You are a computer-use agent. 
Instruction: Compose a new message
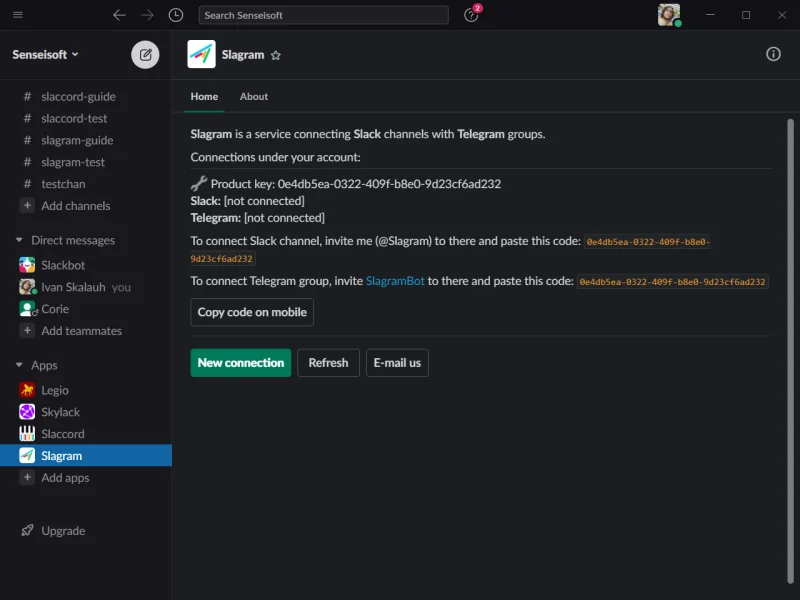145,55
